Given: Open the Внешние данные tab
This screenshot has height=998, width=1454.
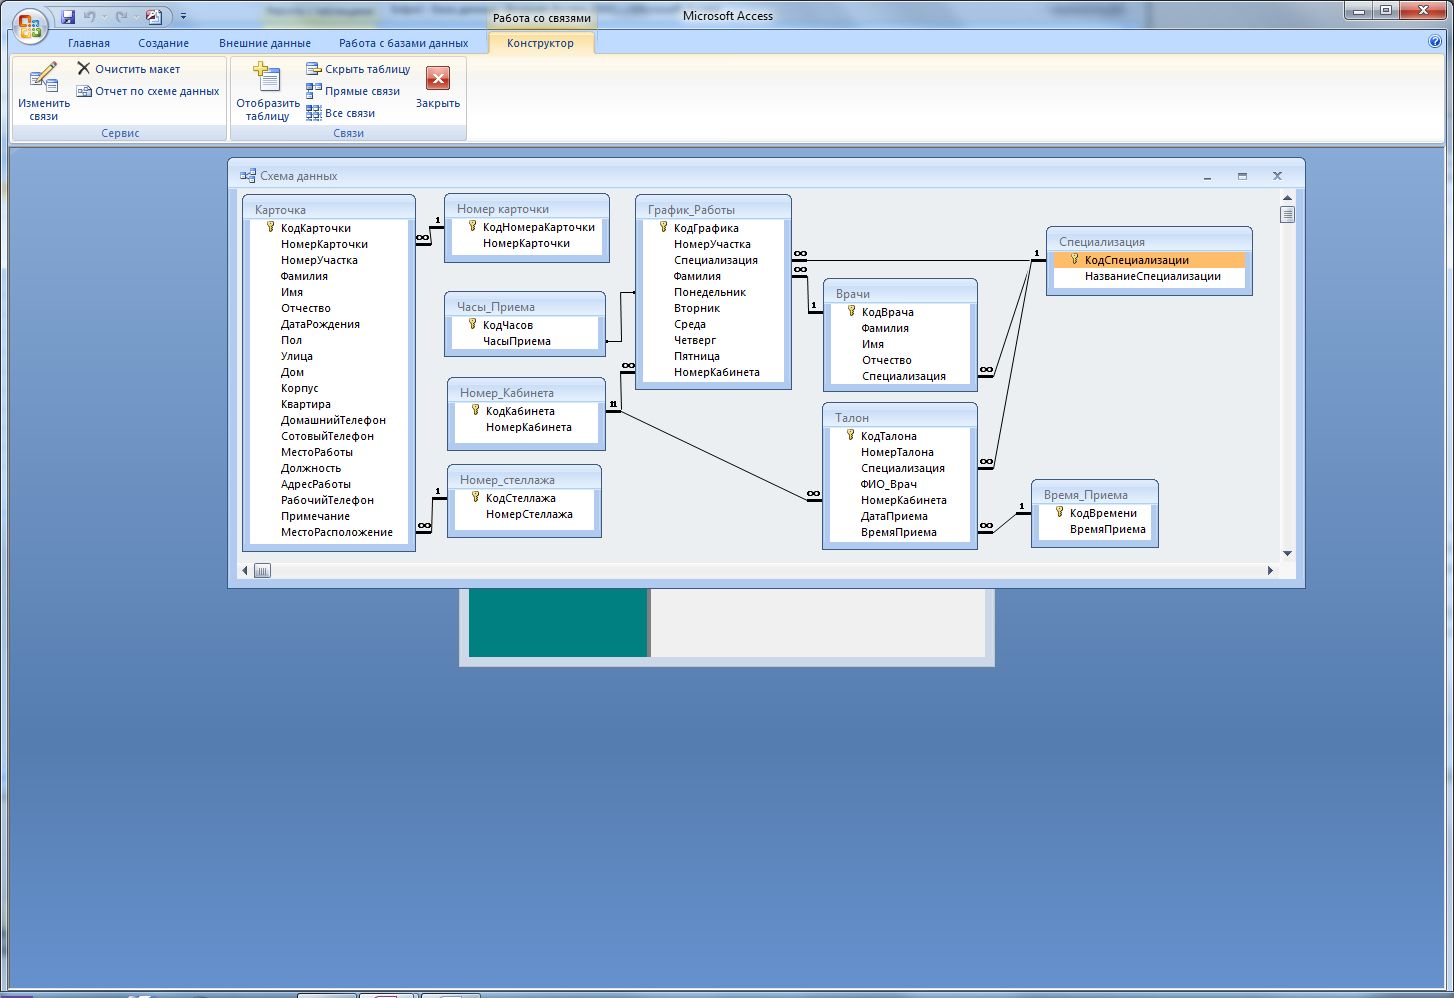Looking at the screenshot, I should pyautogui.click(x=265, y=43).
